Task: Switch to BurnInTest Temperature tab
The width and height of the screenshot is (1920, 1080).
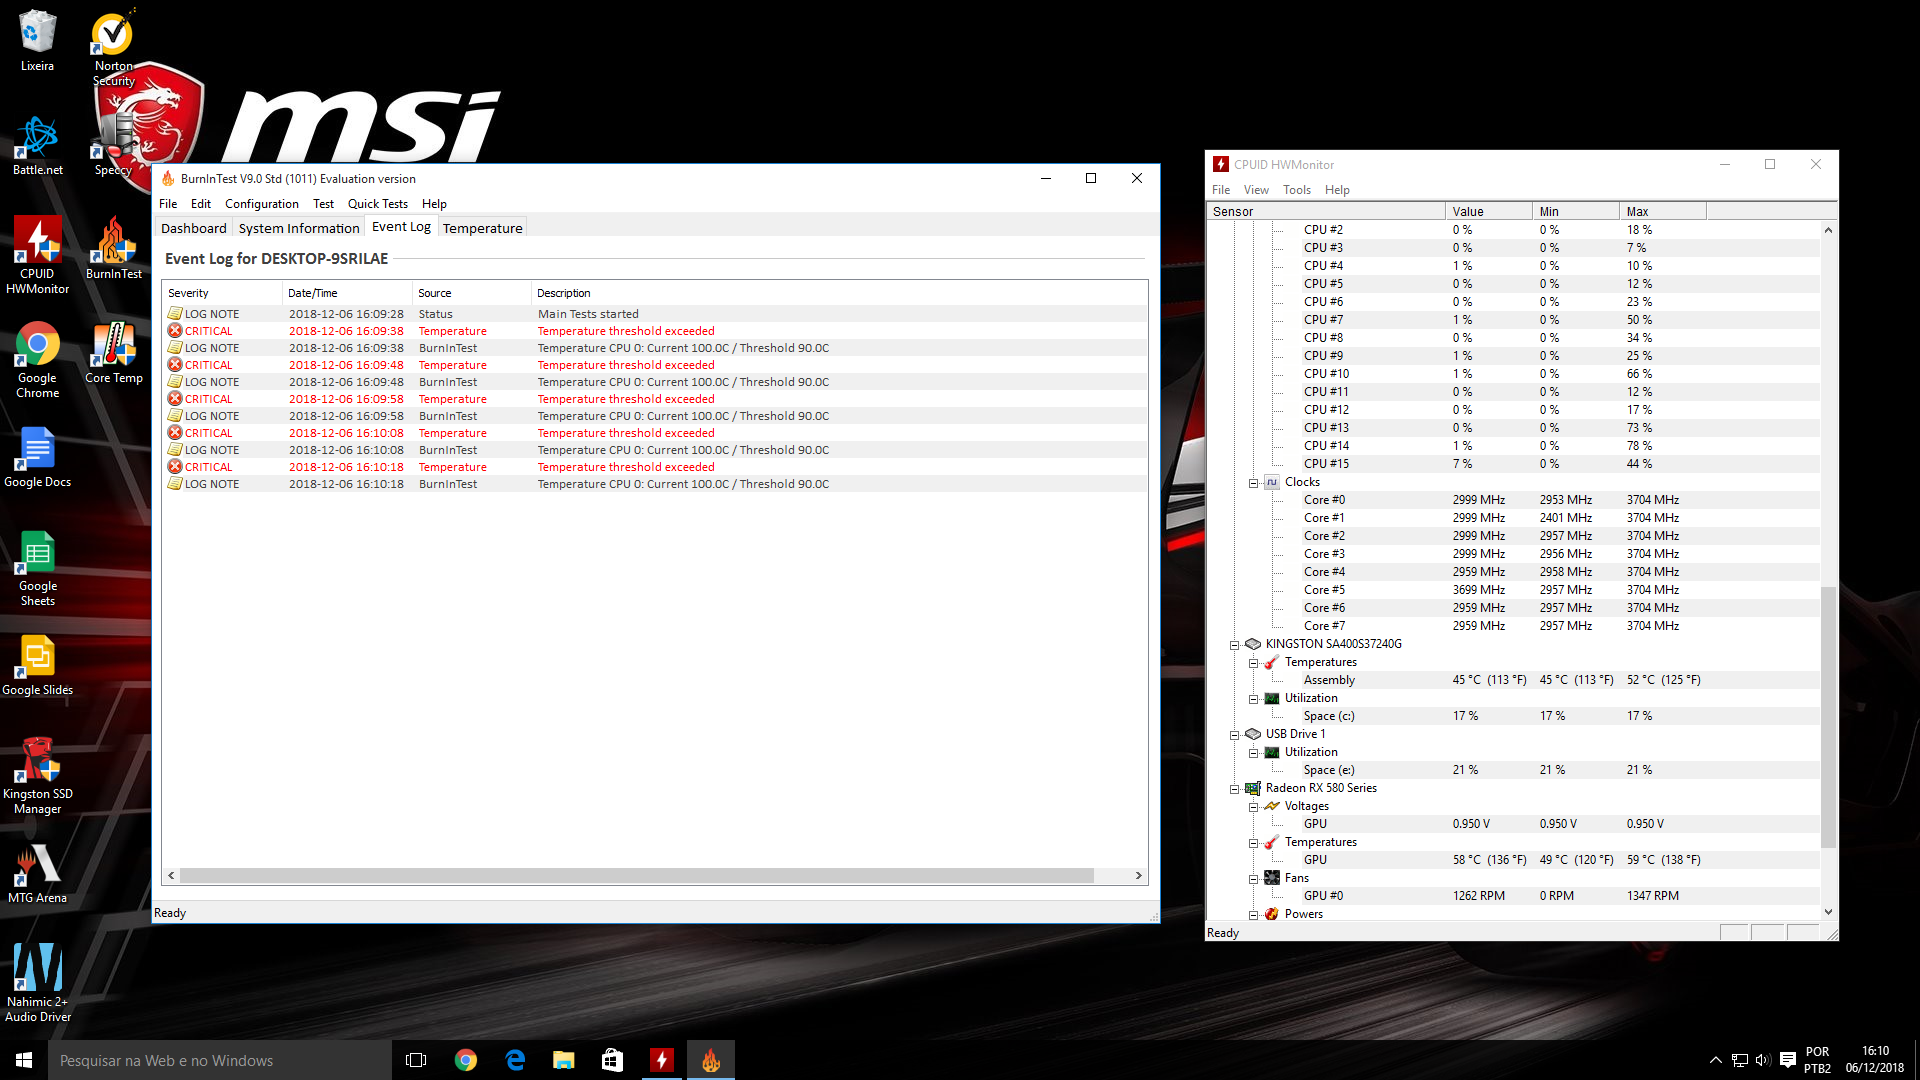Action: point(483,228)
